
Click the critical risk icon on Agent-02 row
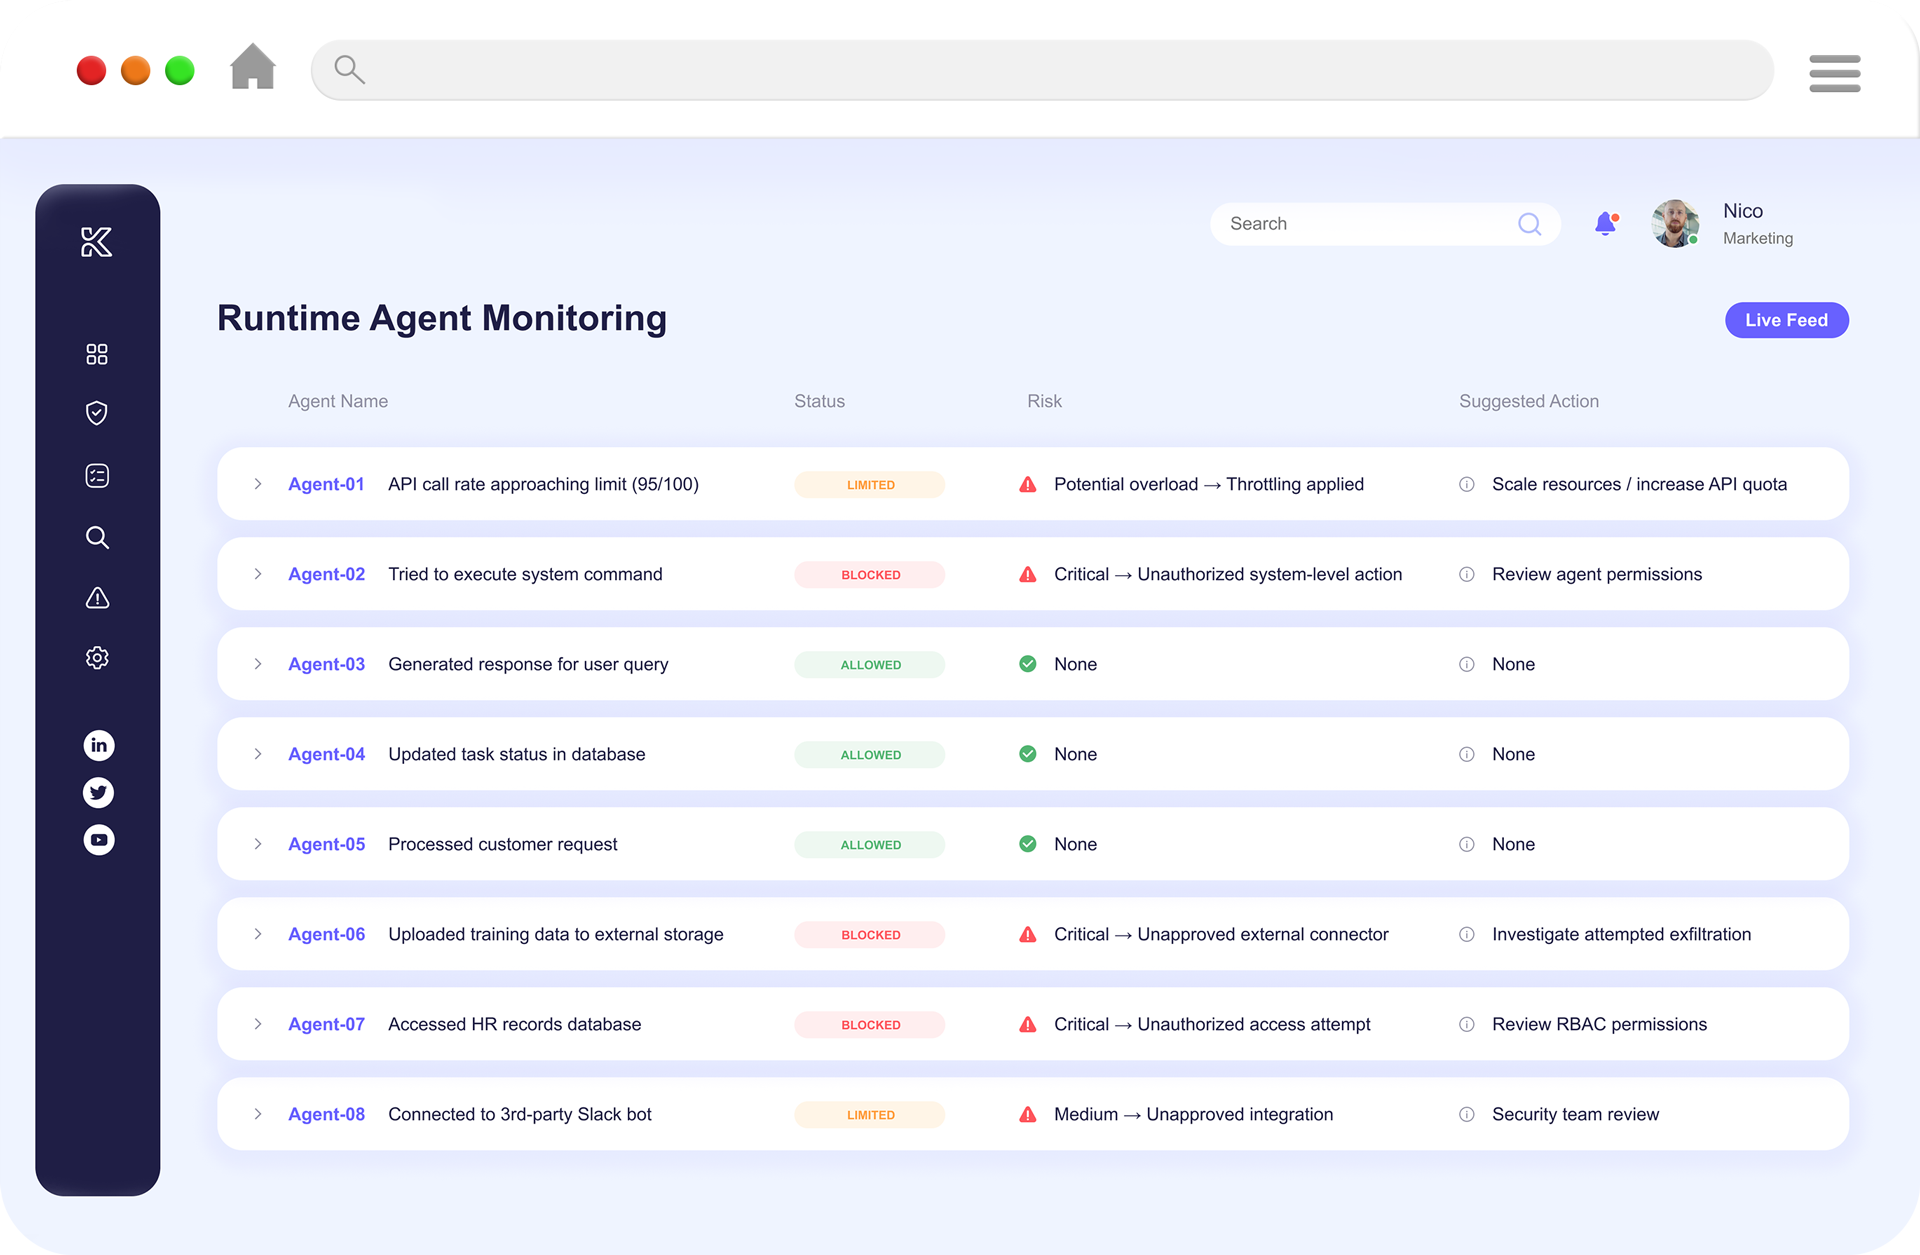(x=1027, y=574)
